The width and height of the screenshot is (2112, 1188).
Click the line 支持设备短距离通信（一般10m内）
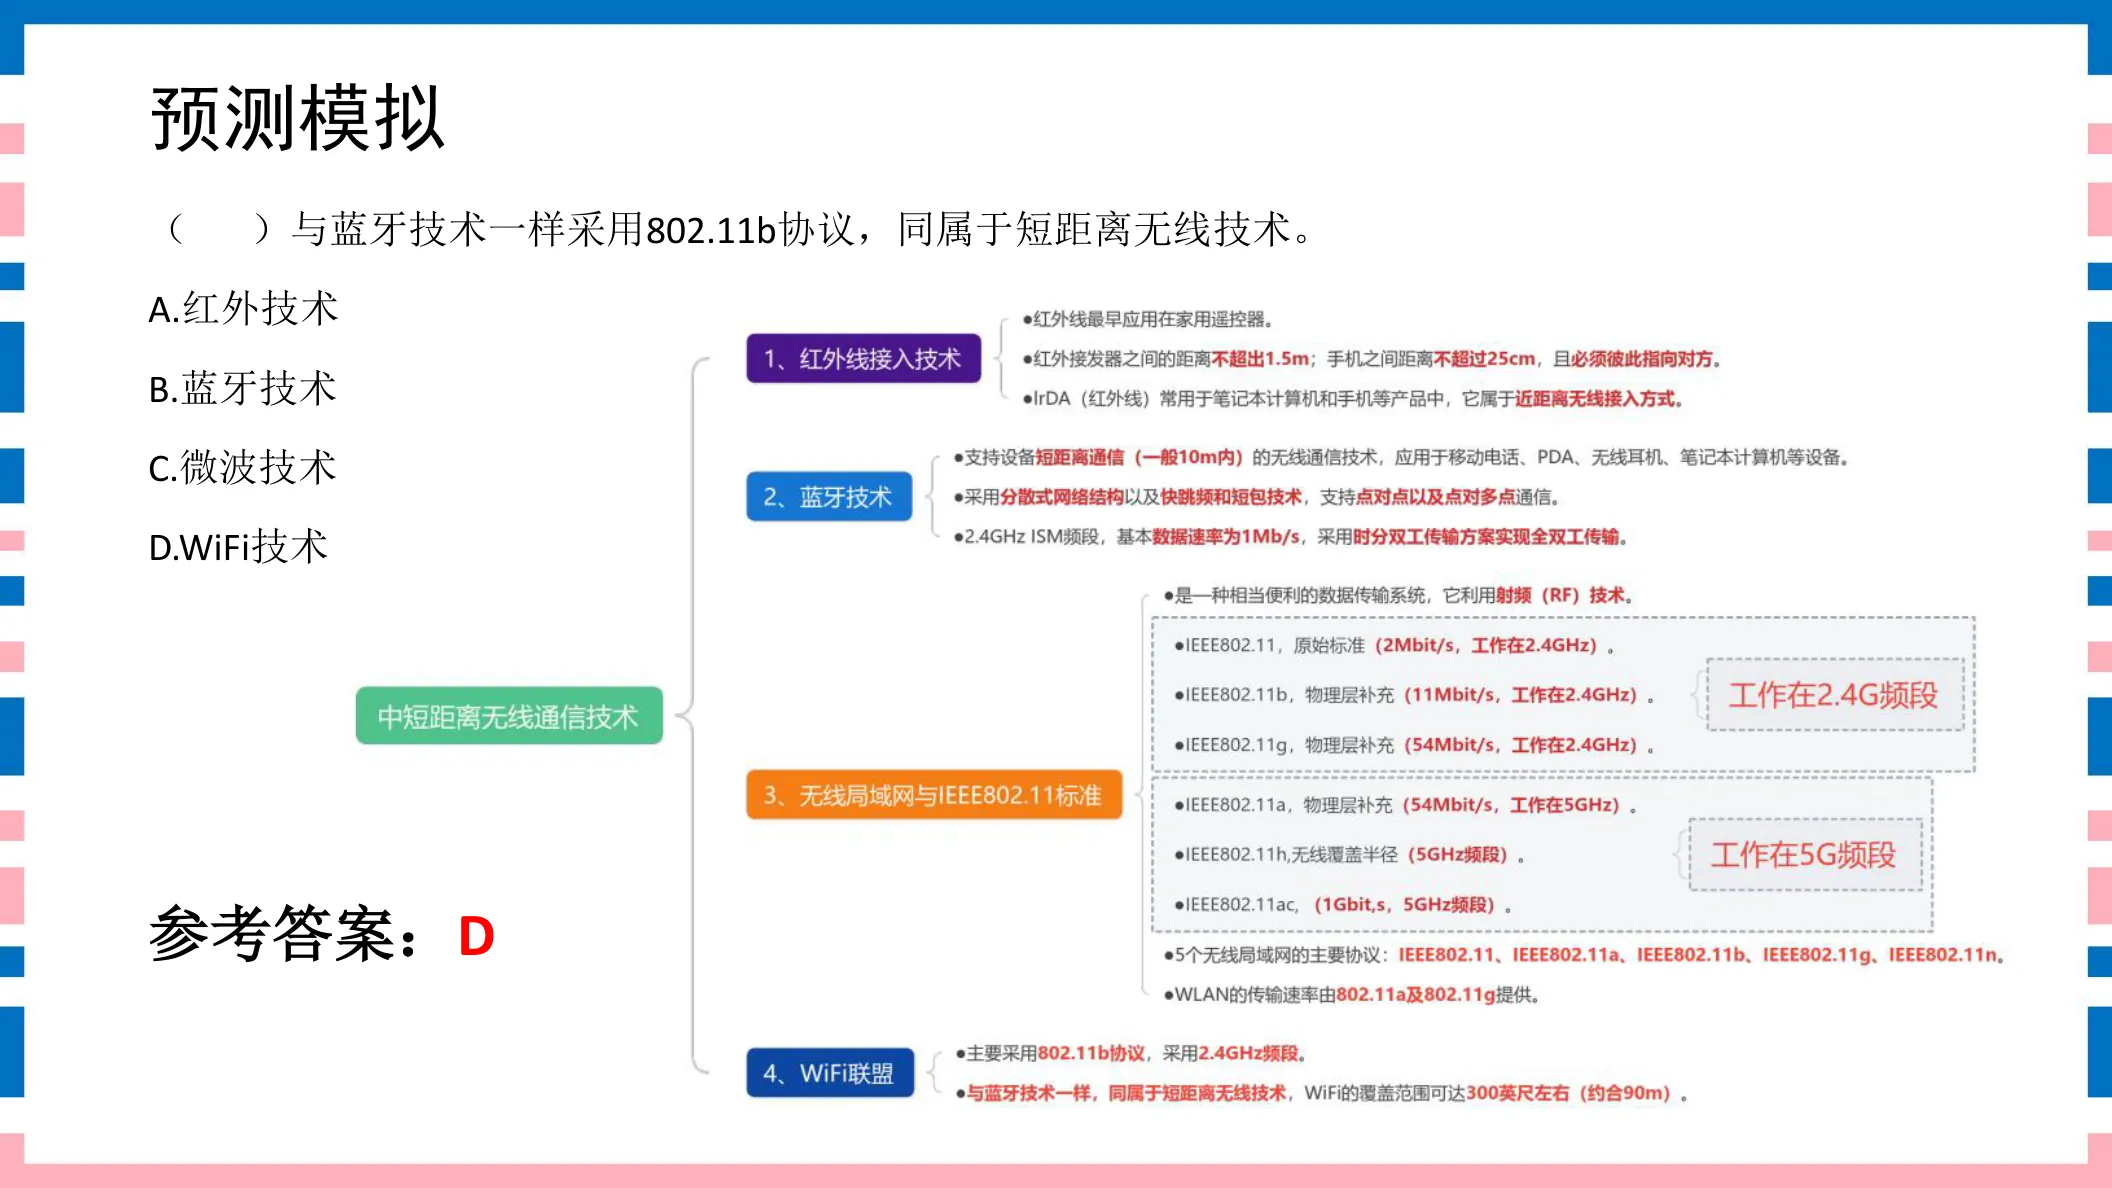pos(1401,457)
